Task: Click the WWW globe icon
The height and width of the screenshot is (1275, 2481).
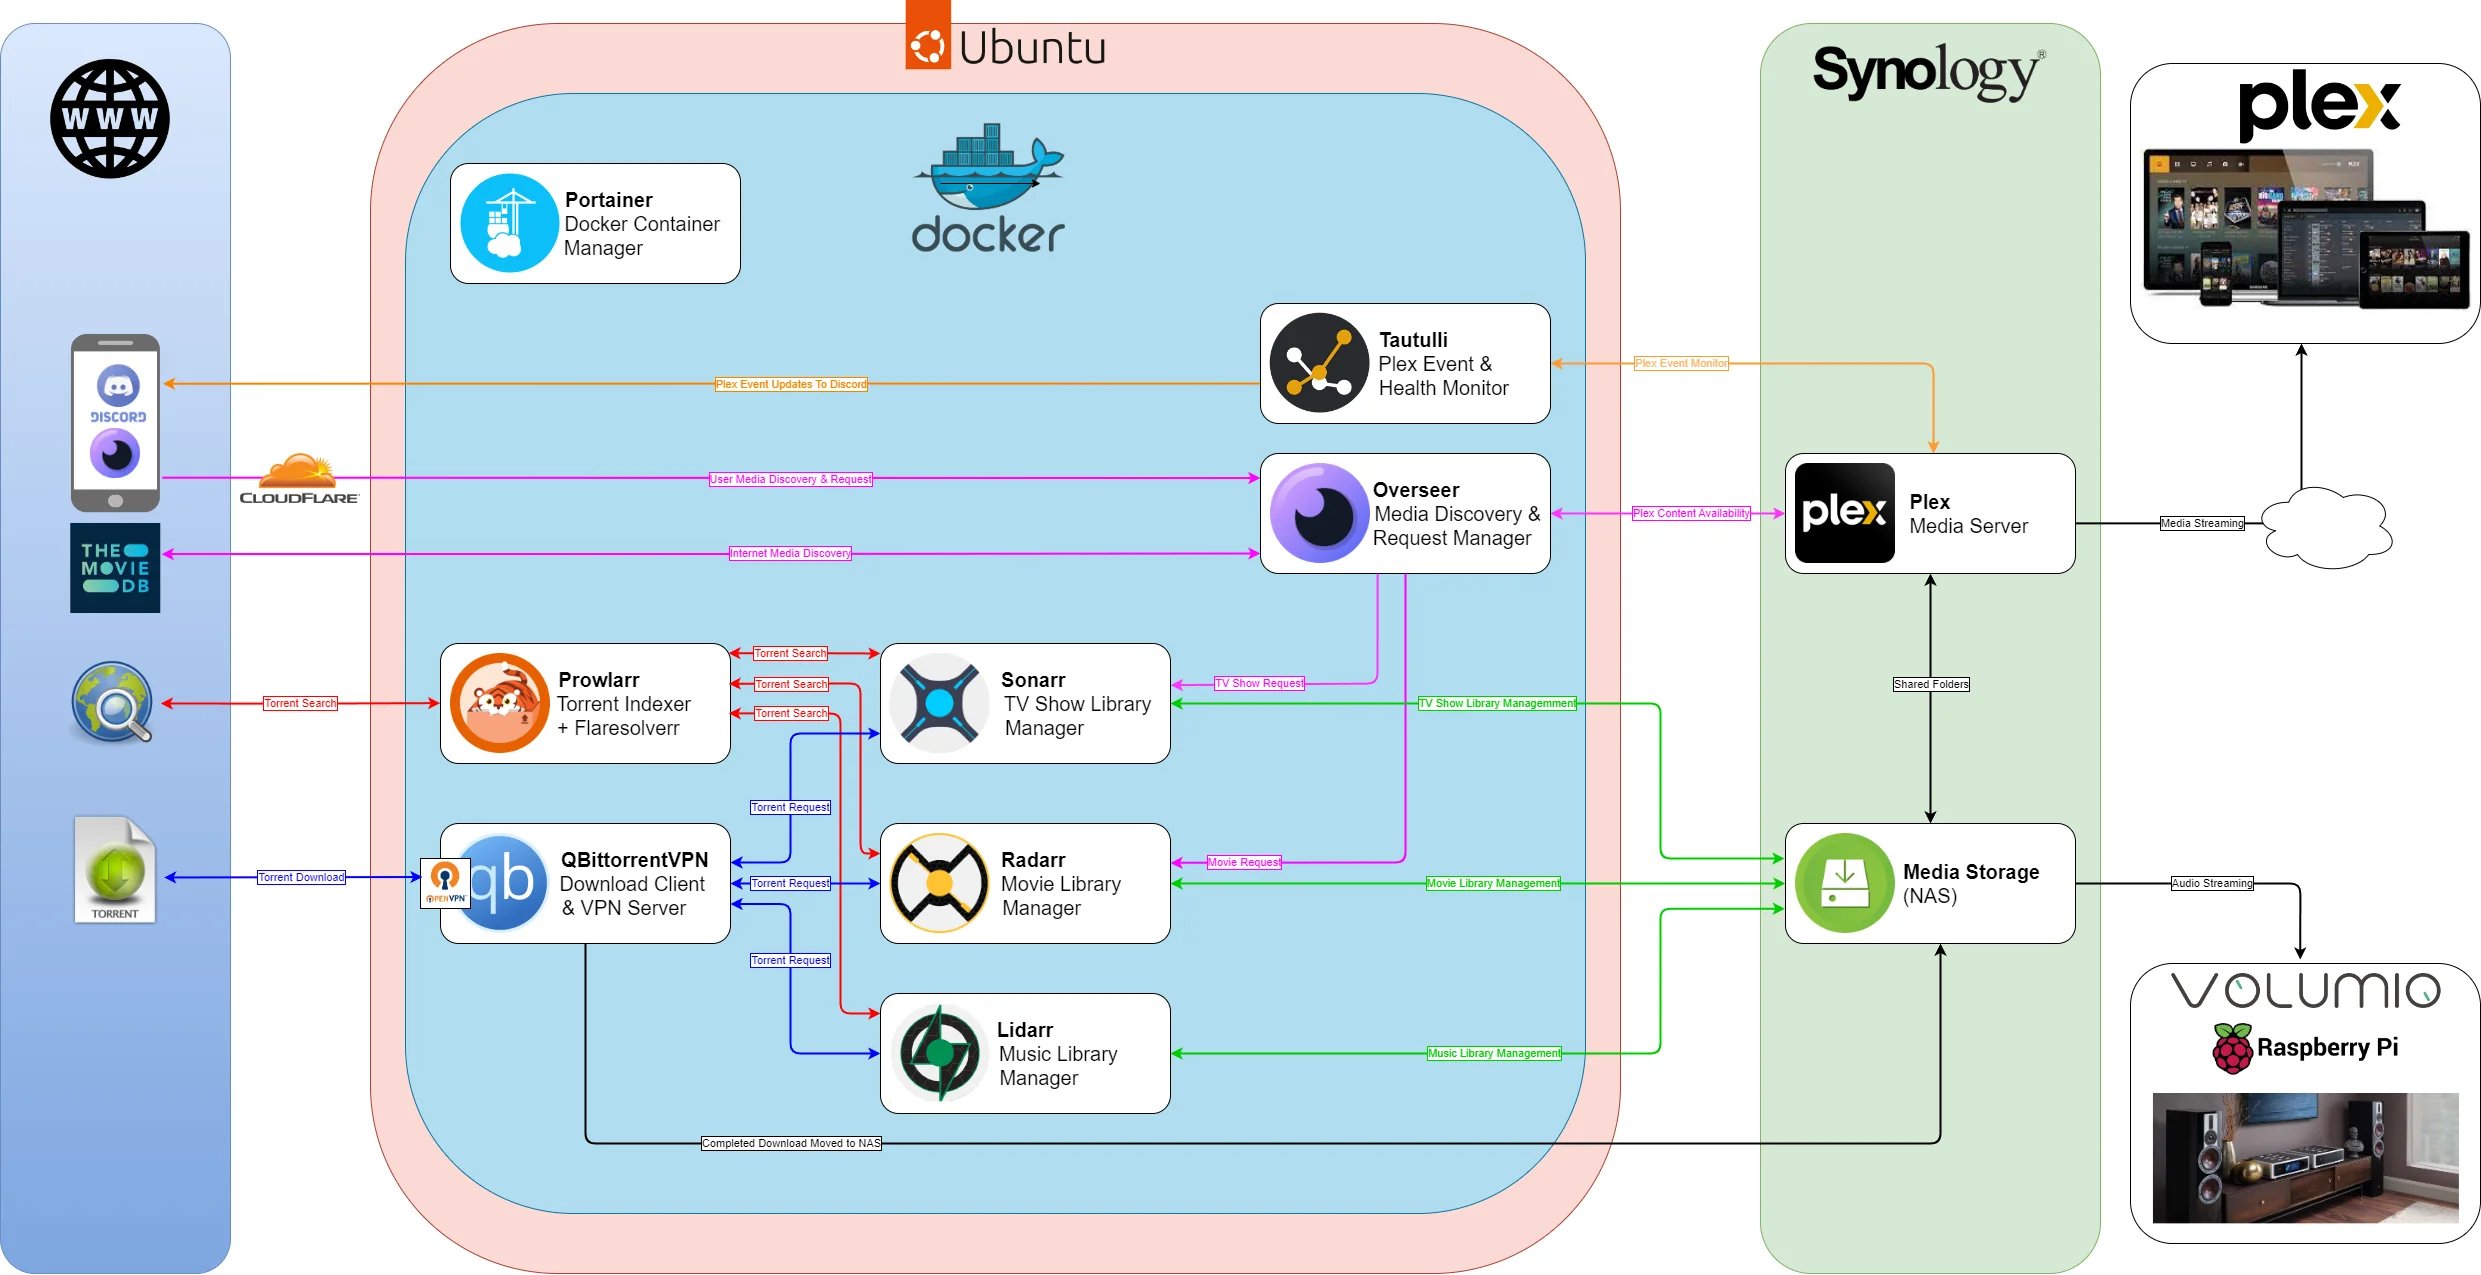Action: click(x=110, y=119)
